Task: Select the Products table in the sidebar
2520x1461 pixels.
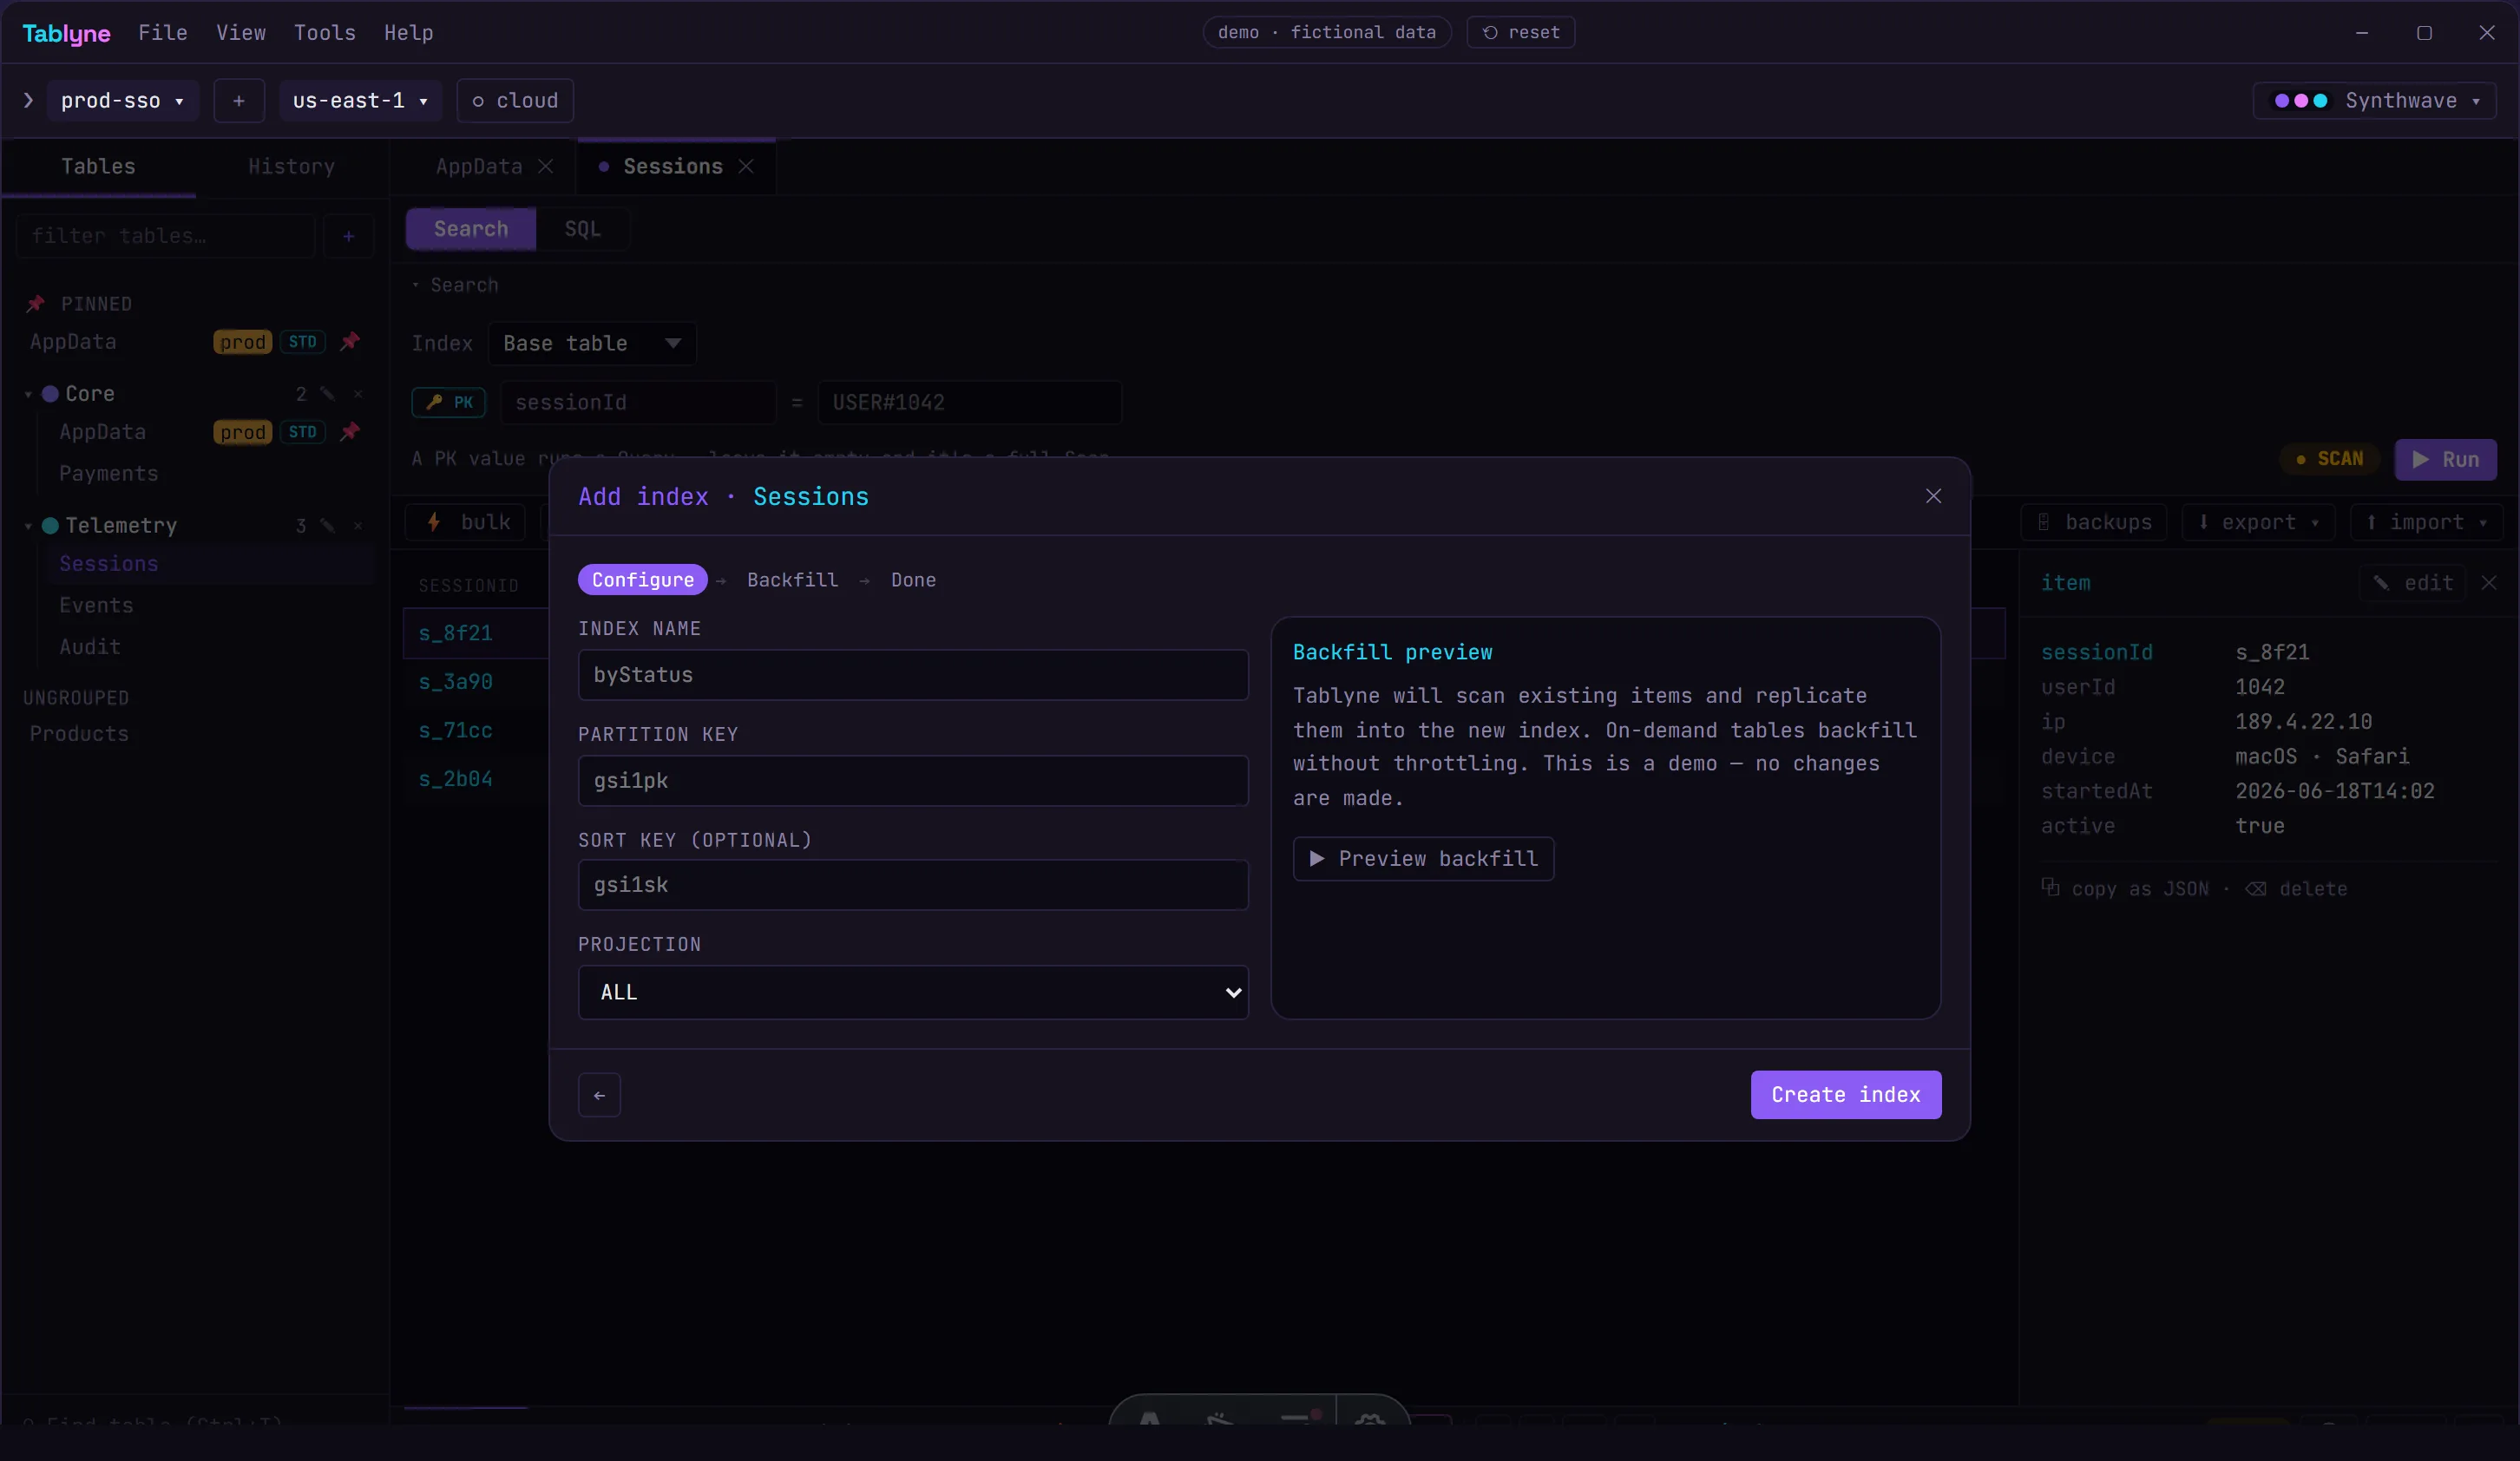Action: (x=79, y=734)
